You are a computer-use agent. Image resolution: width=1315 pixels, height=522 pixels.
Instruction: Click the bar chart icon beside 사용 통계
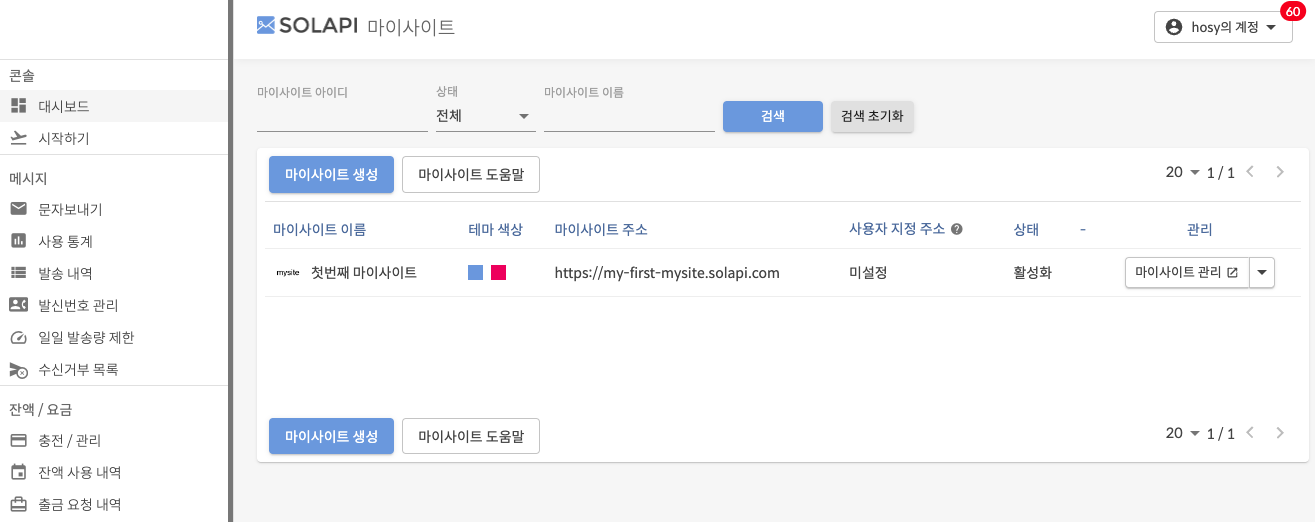click(18, 241)
